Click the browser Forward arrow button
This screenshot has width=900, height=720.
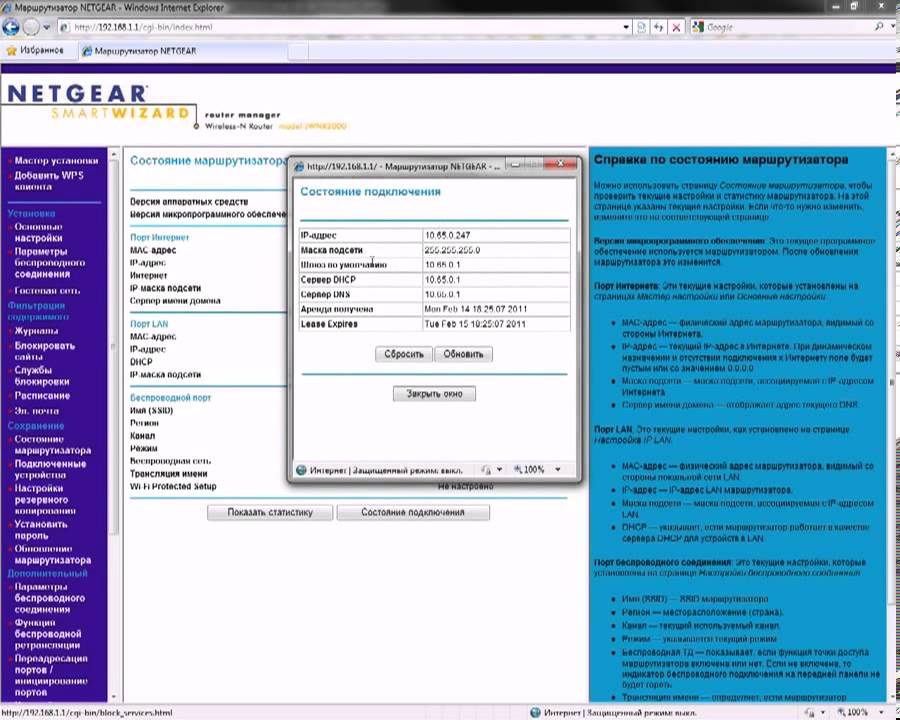[x=31, y=27]
